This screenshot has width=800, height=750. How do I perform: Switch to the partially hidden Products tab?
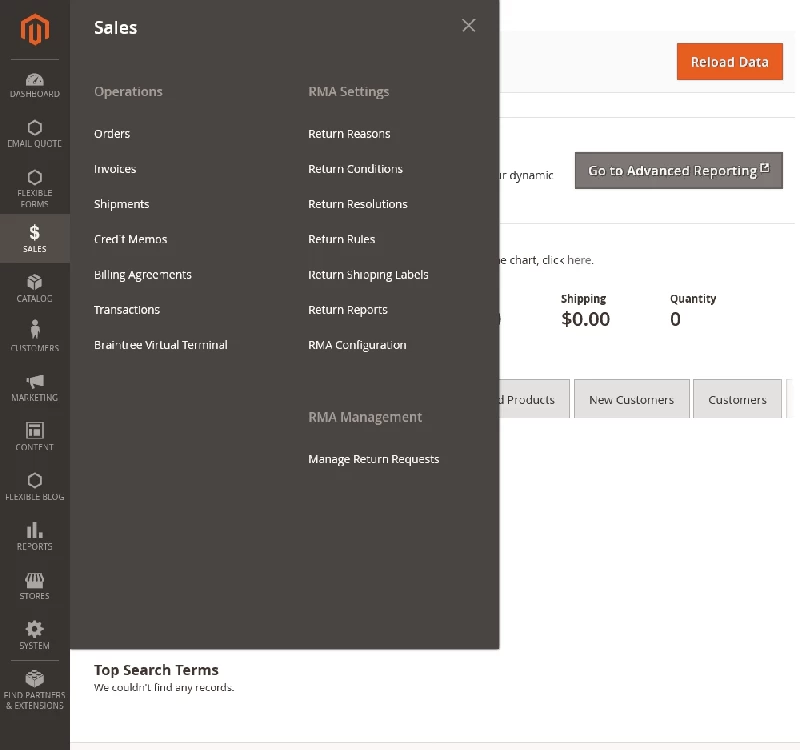(x=534, y=399)
